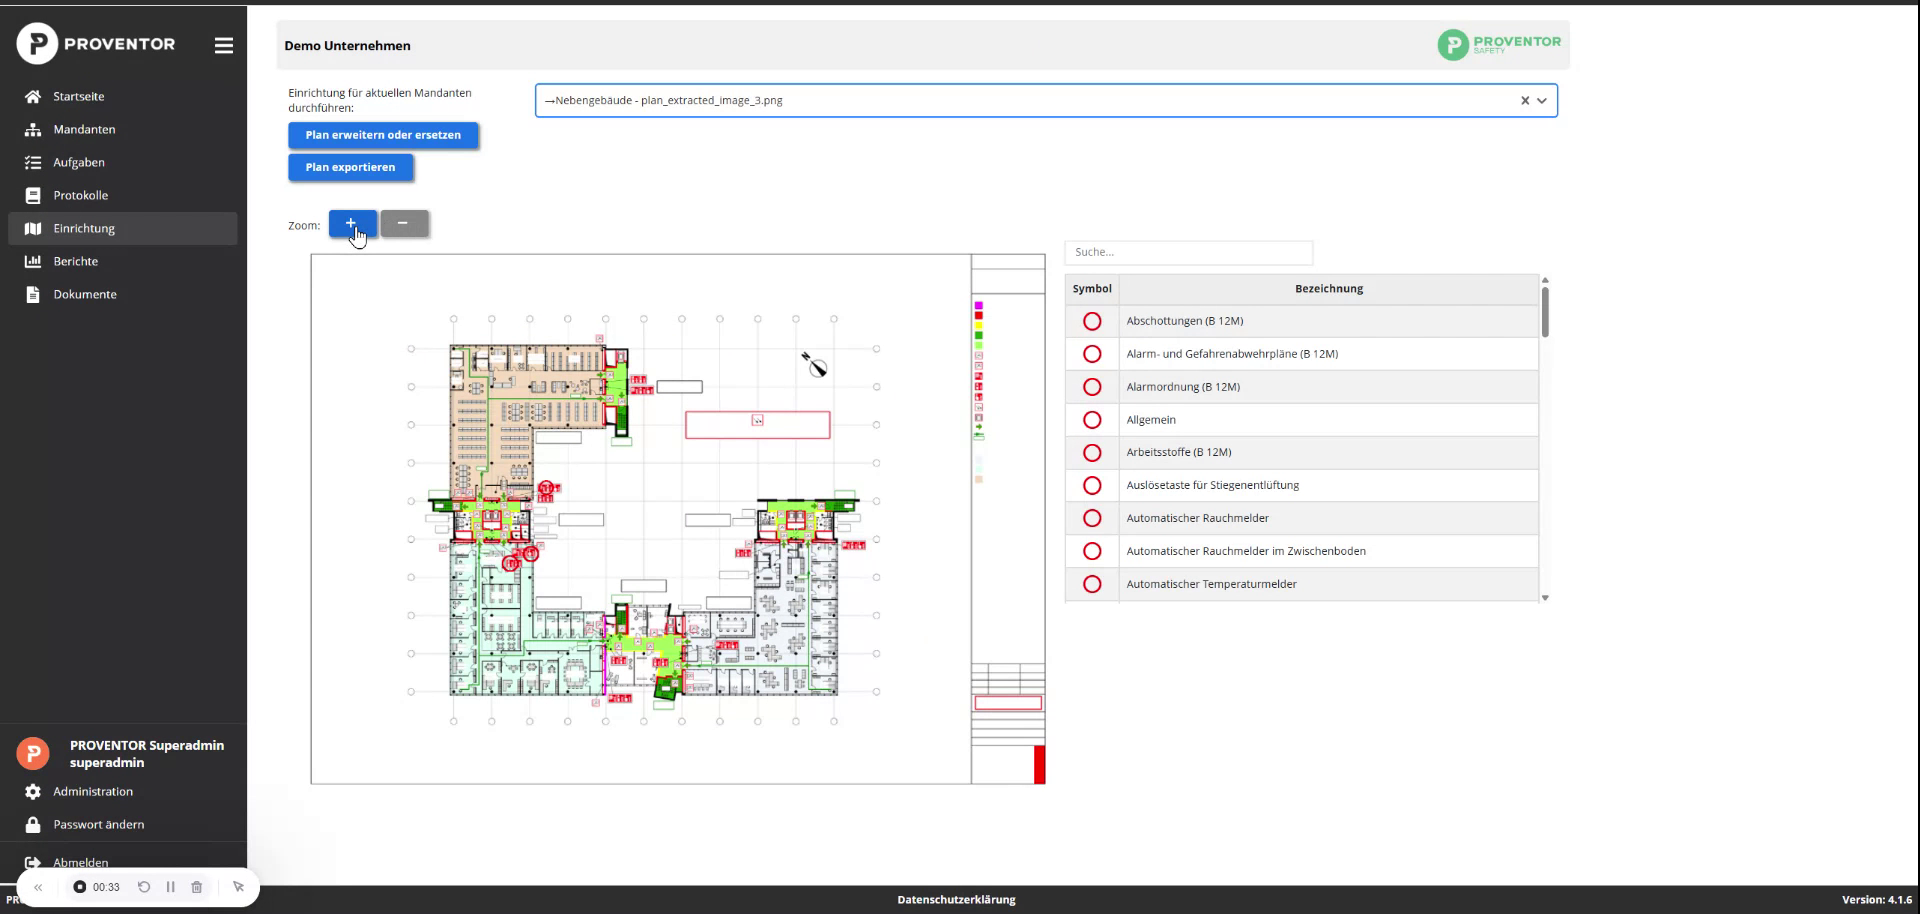This screenshot has height=914, width=1920.
Task: Click the Berichte chart icon
Action: coord(33,261)
